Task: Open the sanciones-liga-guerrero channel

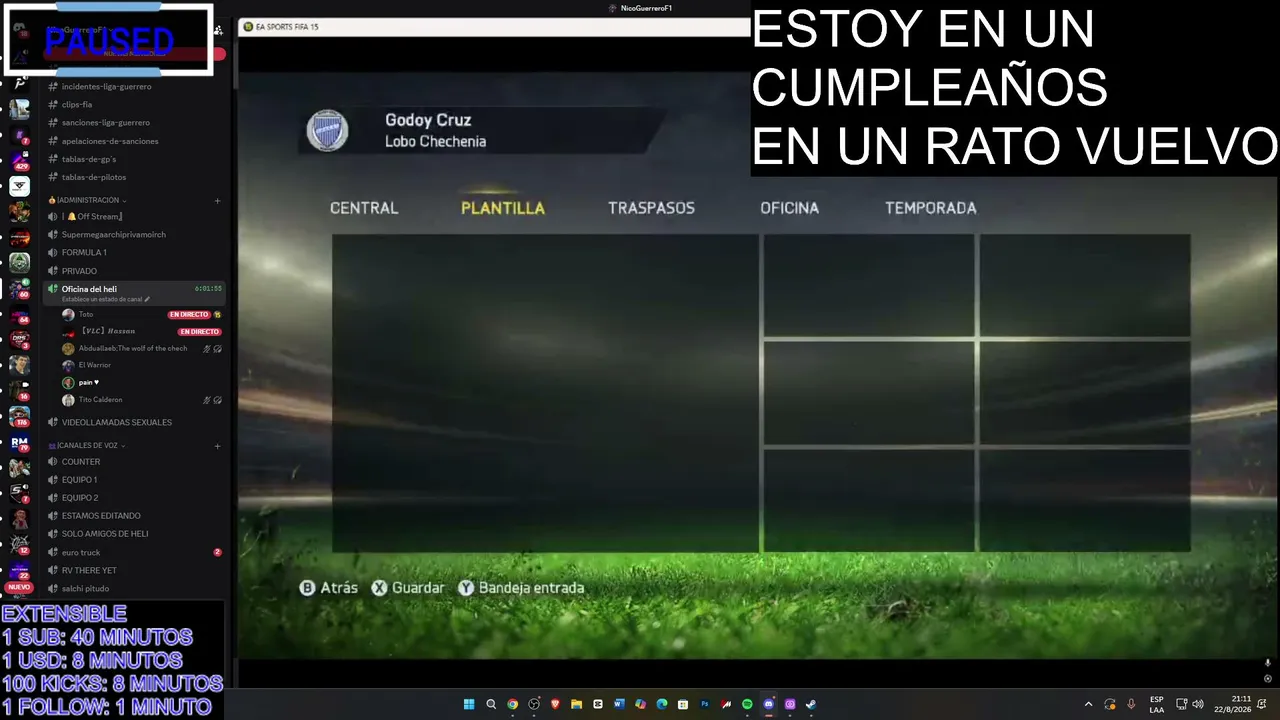Action: click(106, 123)
